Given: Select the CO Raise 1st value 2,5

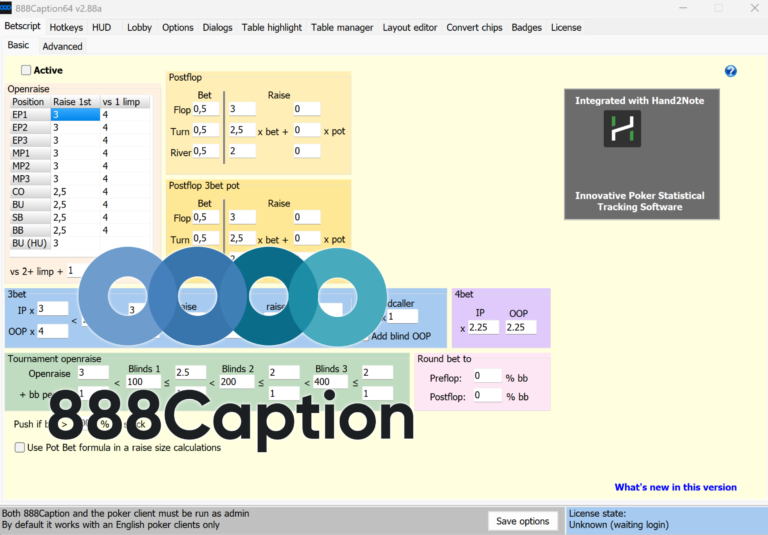Looking at the screenshot, I should coord(75,192).
